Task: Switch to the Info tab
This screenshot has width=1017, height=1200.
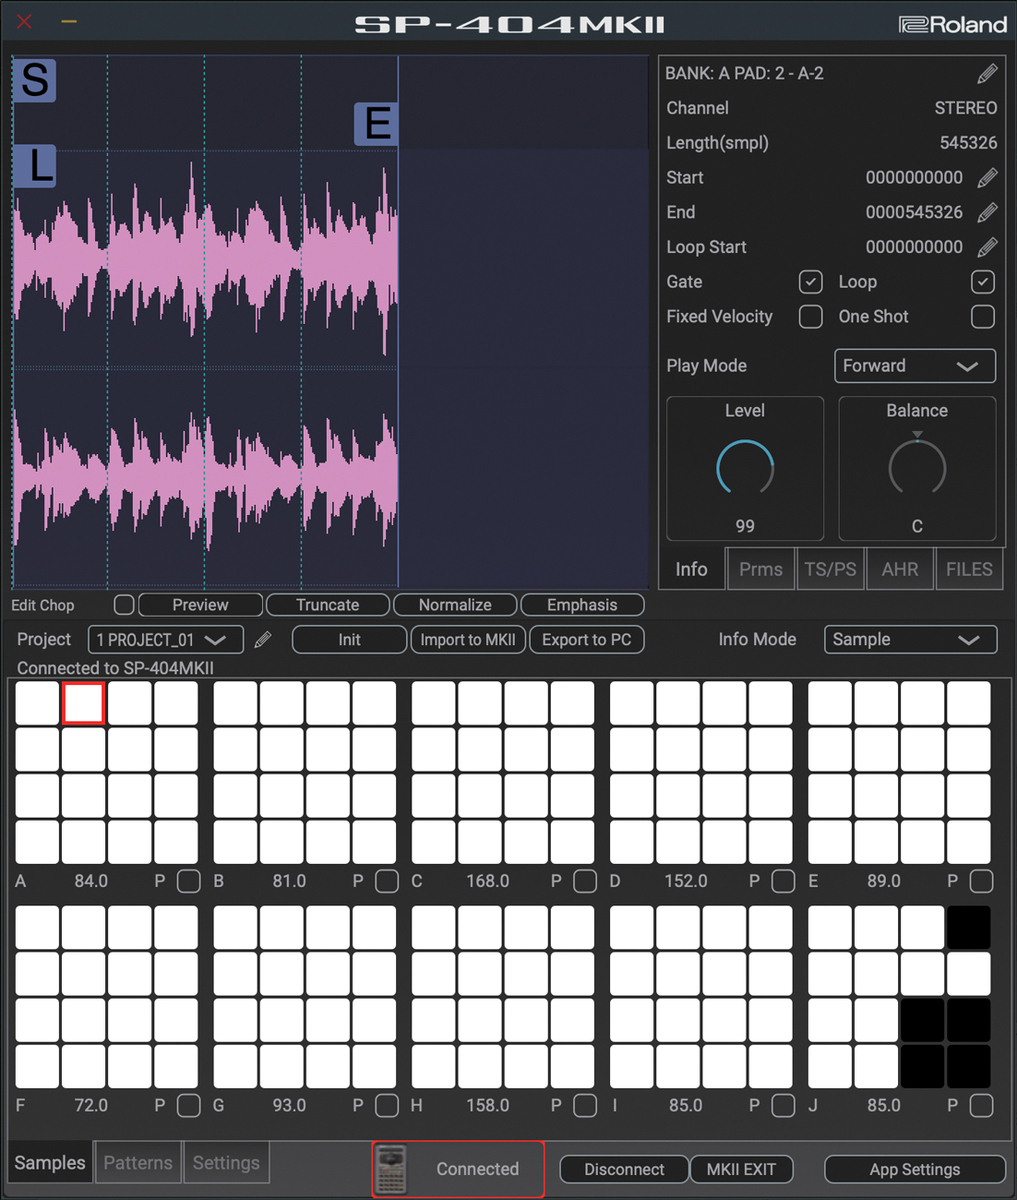Action: (x=691, y=569)
